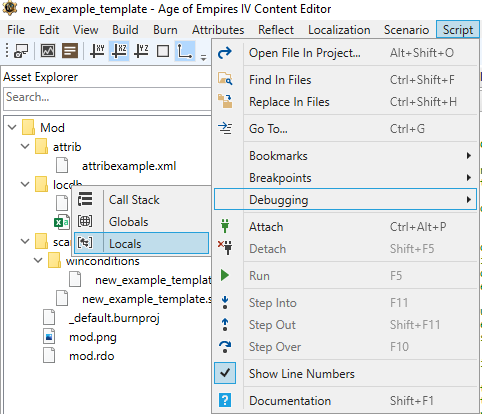Choose Find In Files

(x=345, y=80)
